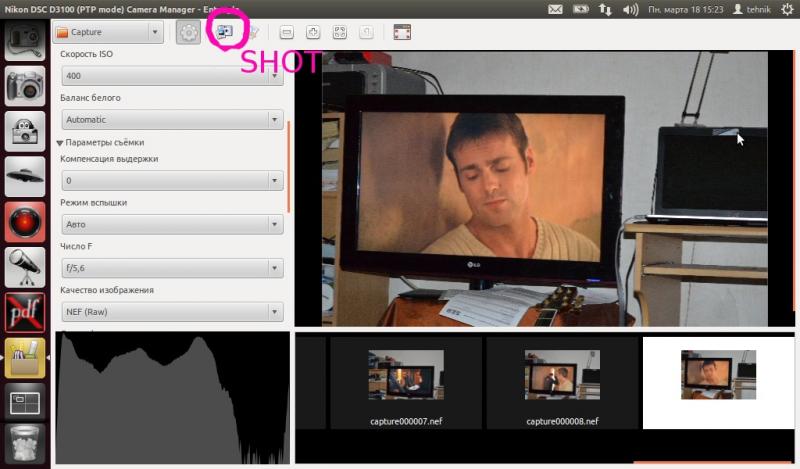Open the power gear system menu
This screenshot has width=800, height=469.
pyautogui.click(x=787, y=9)
